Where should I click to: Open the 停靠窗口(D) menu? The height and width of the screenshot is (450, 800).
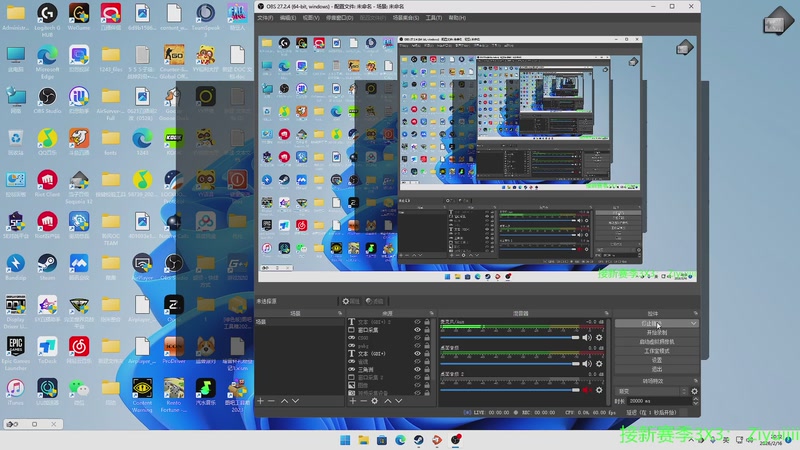[339, 18]
